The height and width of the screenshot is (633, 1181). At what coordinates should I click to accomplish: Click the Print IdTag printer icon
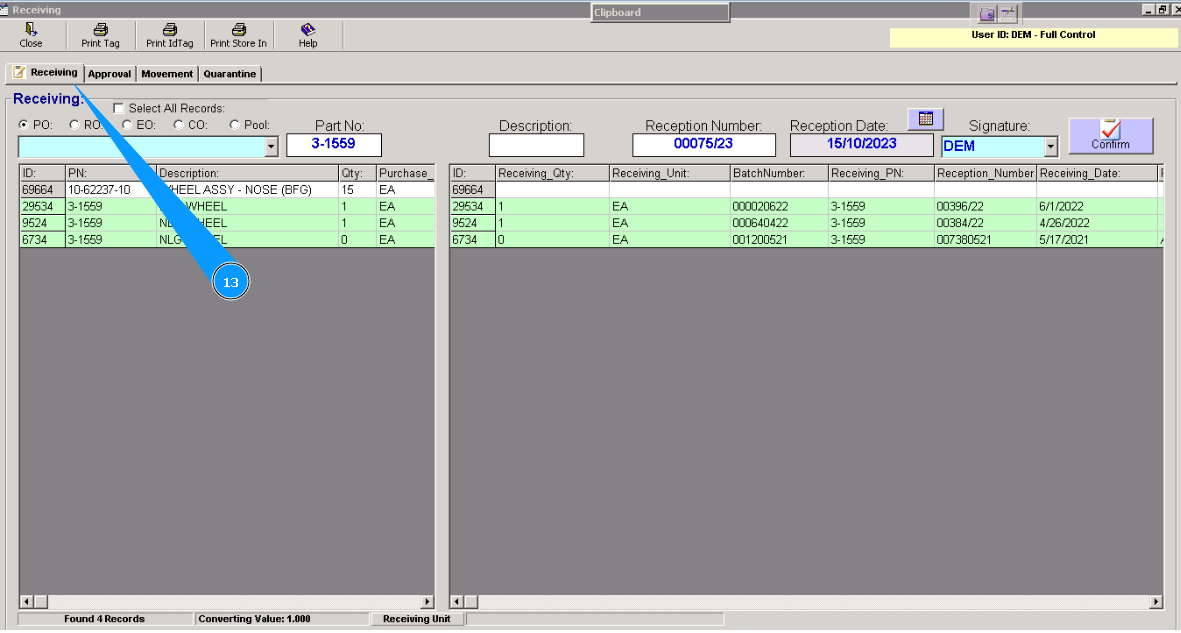tap(169, 29)
